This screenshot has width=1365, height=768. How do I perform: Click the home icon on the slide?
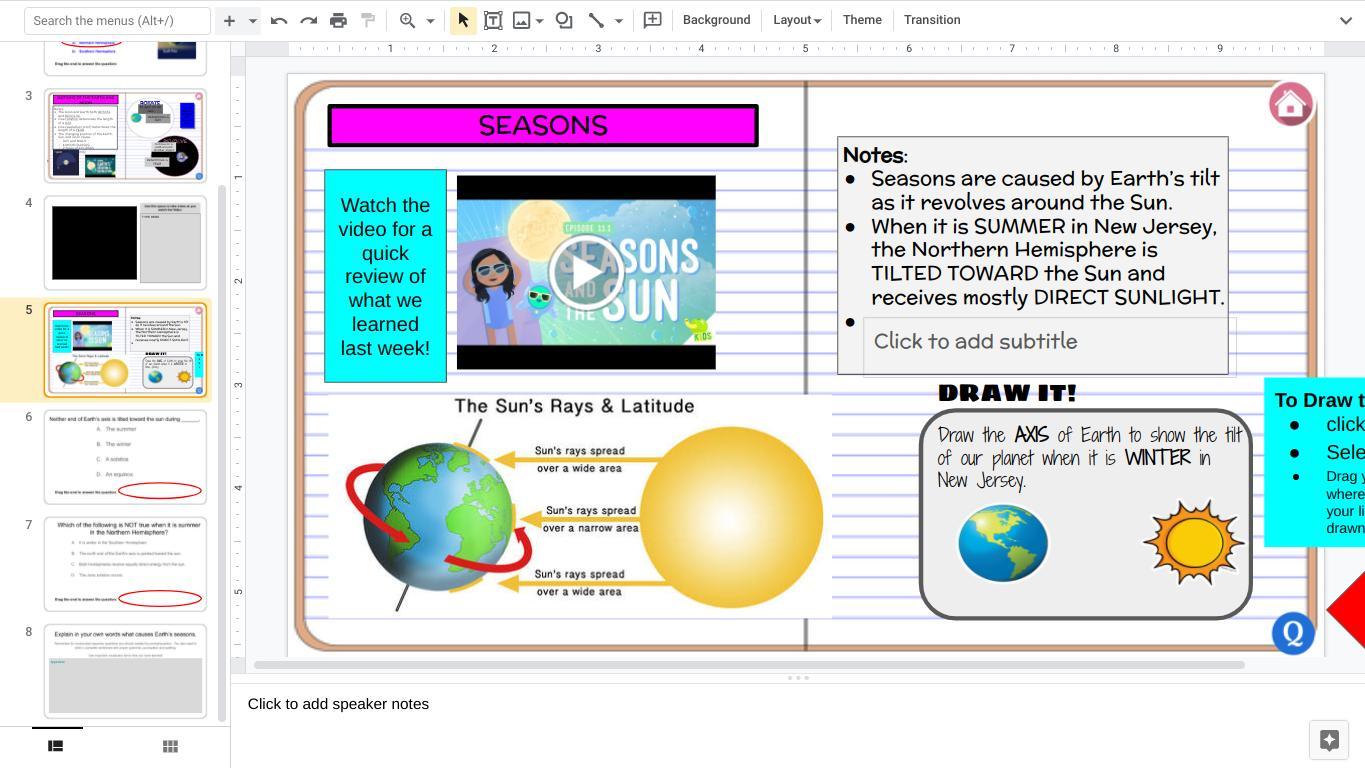click(x=1290, y=104)
